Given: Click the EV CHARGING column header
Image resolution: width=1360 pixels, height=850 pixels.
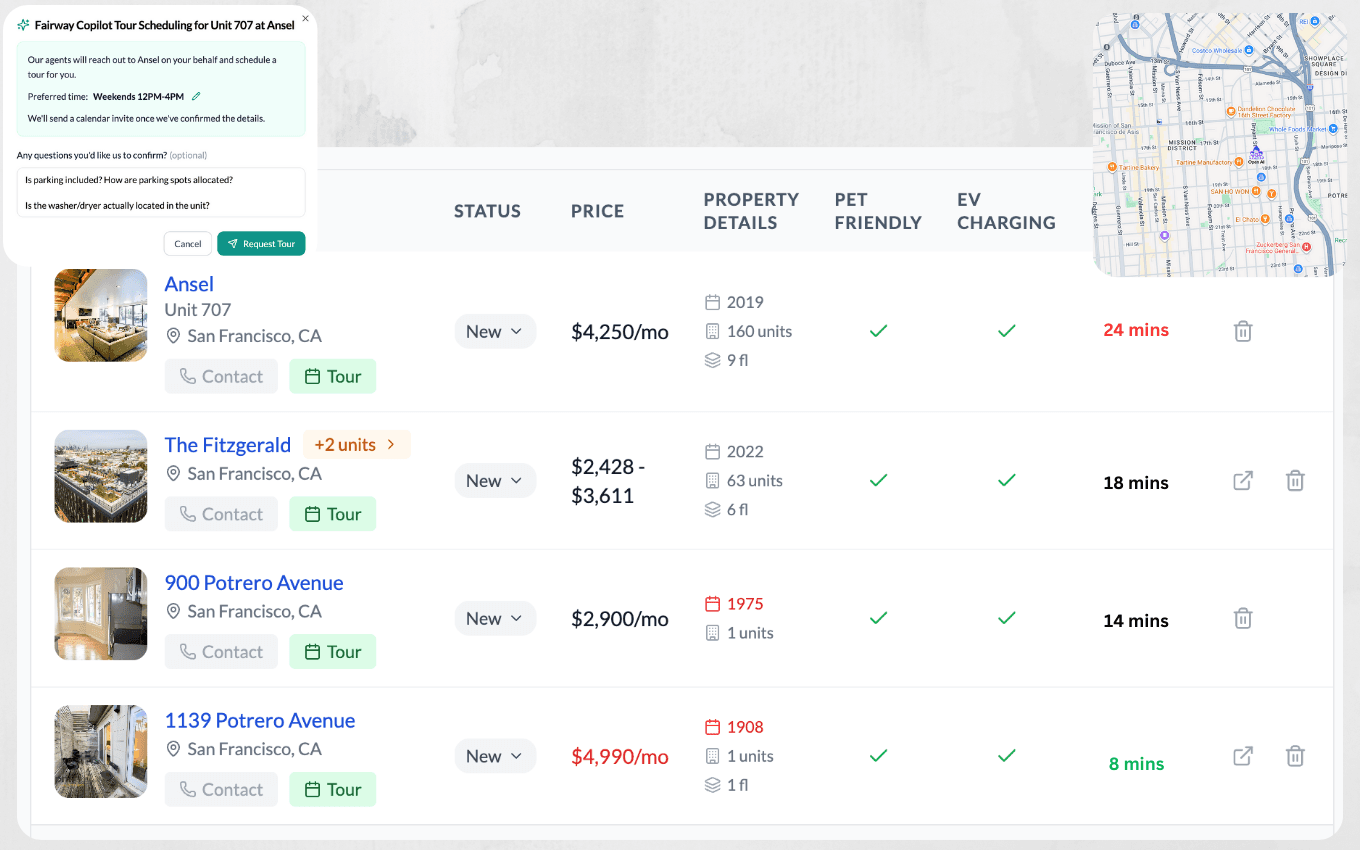Looking at the screenshot, I should [x=1006, y=211].
